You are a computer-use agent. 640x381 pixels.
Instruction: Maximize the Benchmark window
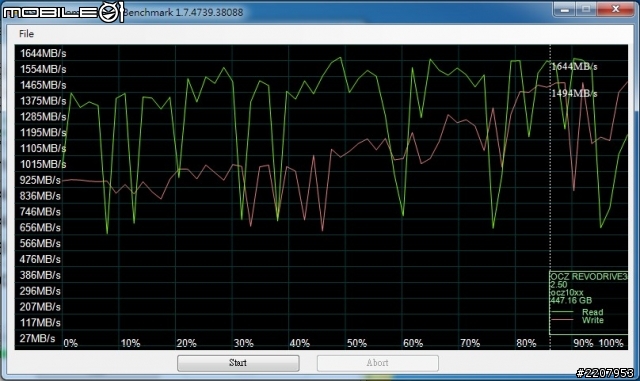coord(587,9)
